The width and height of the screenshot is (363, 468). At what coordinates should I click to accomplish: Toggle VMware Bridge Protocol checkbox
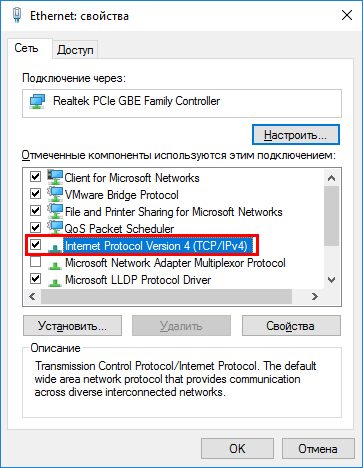pos(35,193)
